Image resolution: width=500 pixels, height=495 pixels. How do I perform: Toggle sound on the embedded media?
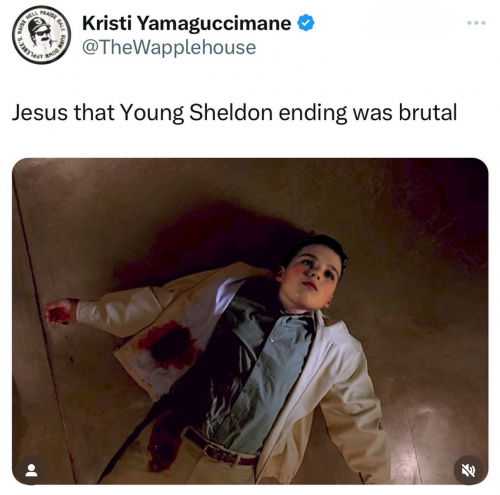point(468,470)
